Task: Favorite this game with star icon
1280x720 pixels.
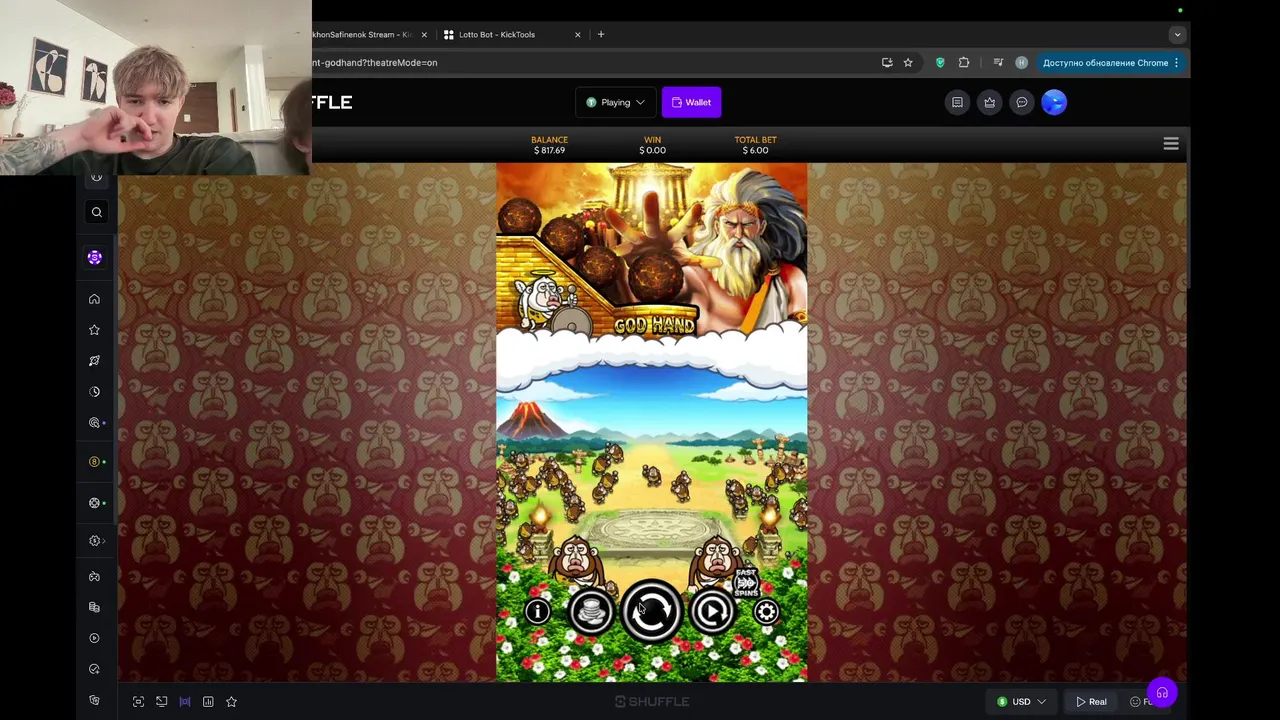Action: tap(231, 702)
